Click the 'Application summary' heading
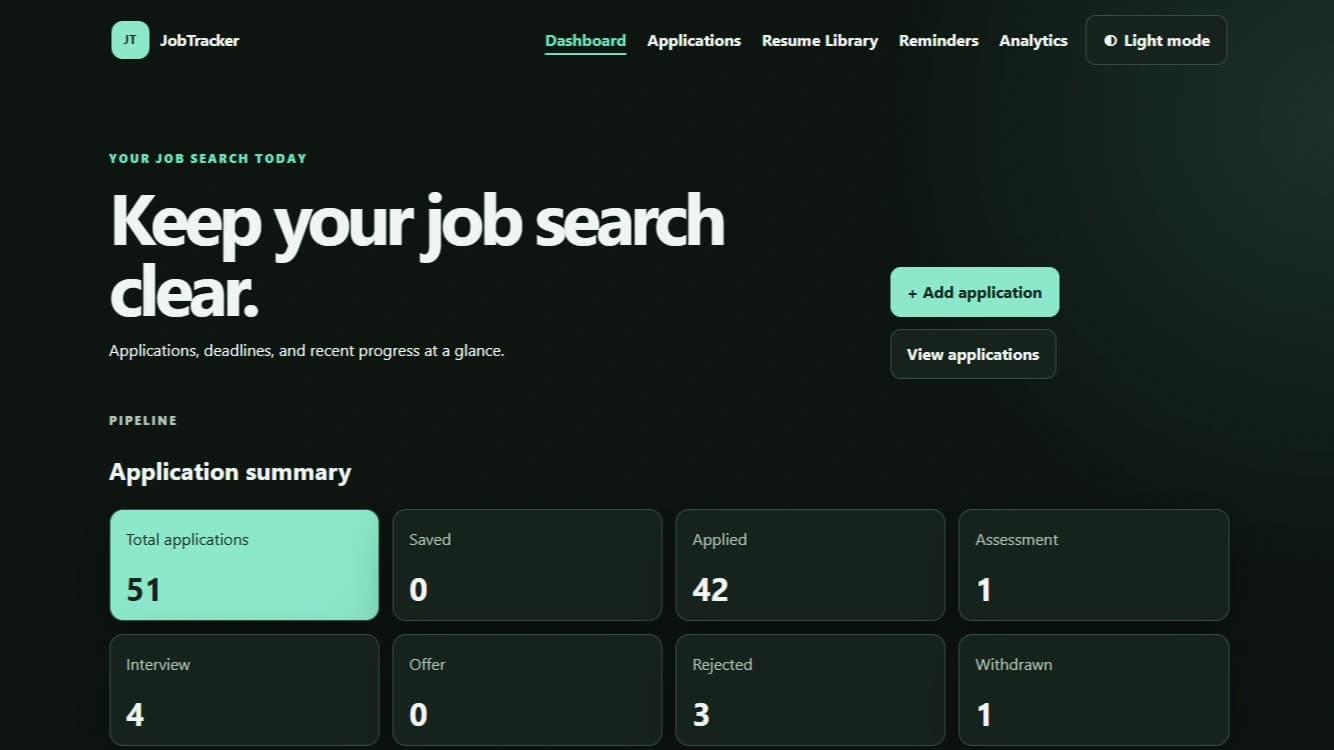The width and height of the screenshot is (1334, 750). pos(230,472)
